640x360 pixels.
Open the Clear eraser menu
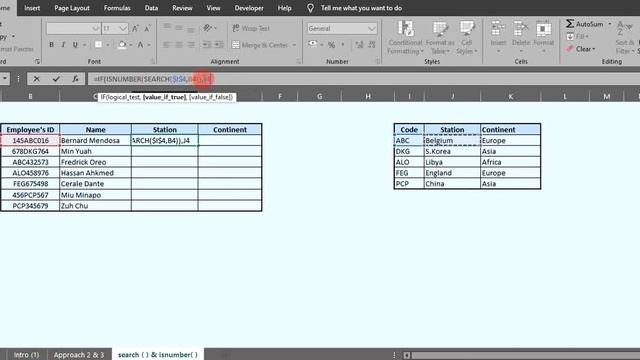click(581, 49)
